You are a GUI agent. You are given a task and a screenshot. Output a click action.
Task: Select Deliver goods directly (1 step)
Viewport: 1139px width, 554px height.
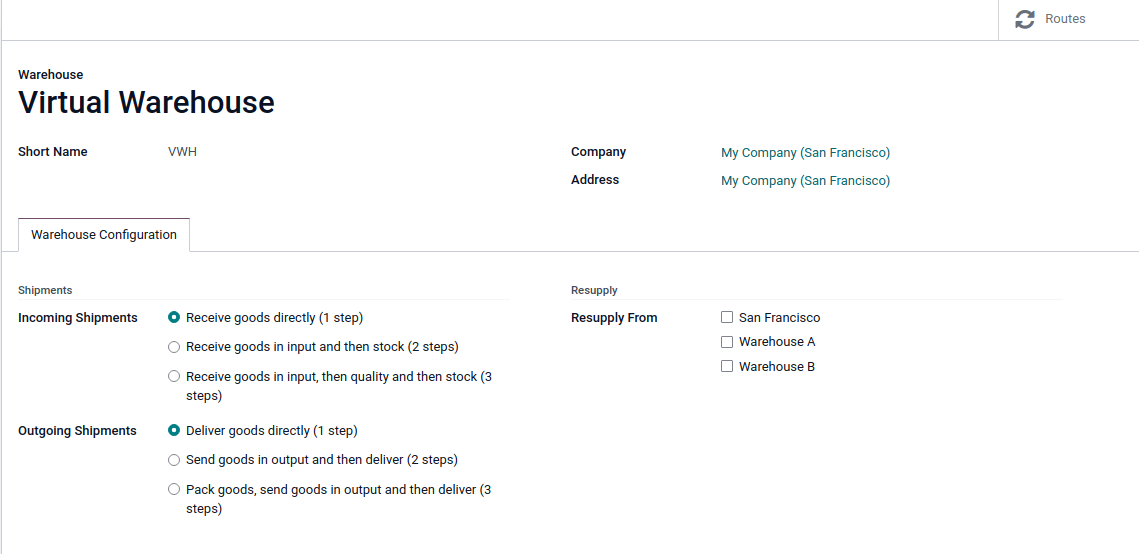point(174,431)
